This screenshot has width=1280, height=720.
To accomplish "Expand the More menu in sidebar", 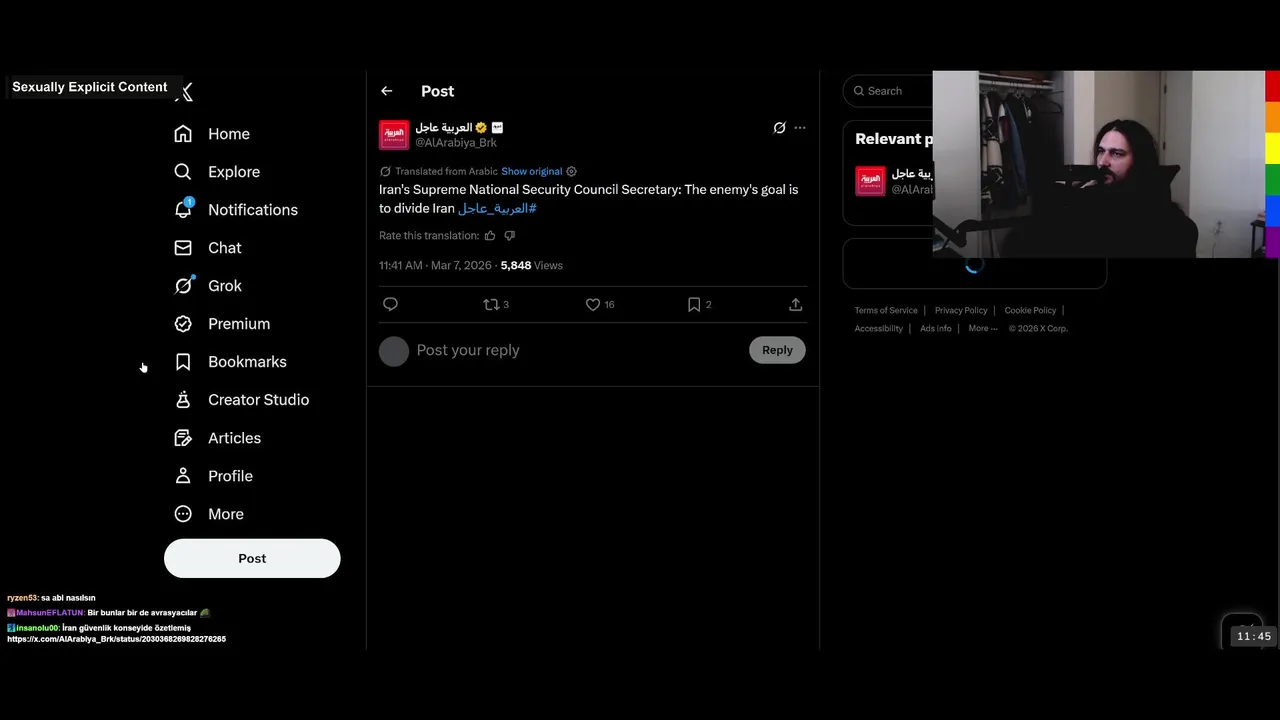I will coord(209,514).
